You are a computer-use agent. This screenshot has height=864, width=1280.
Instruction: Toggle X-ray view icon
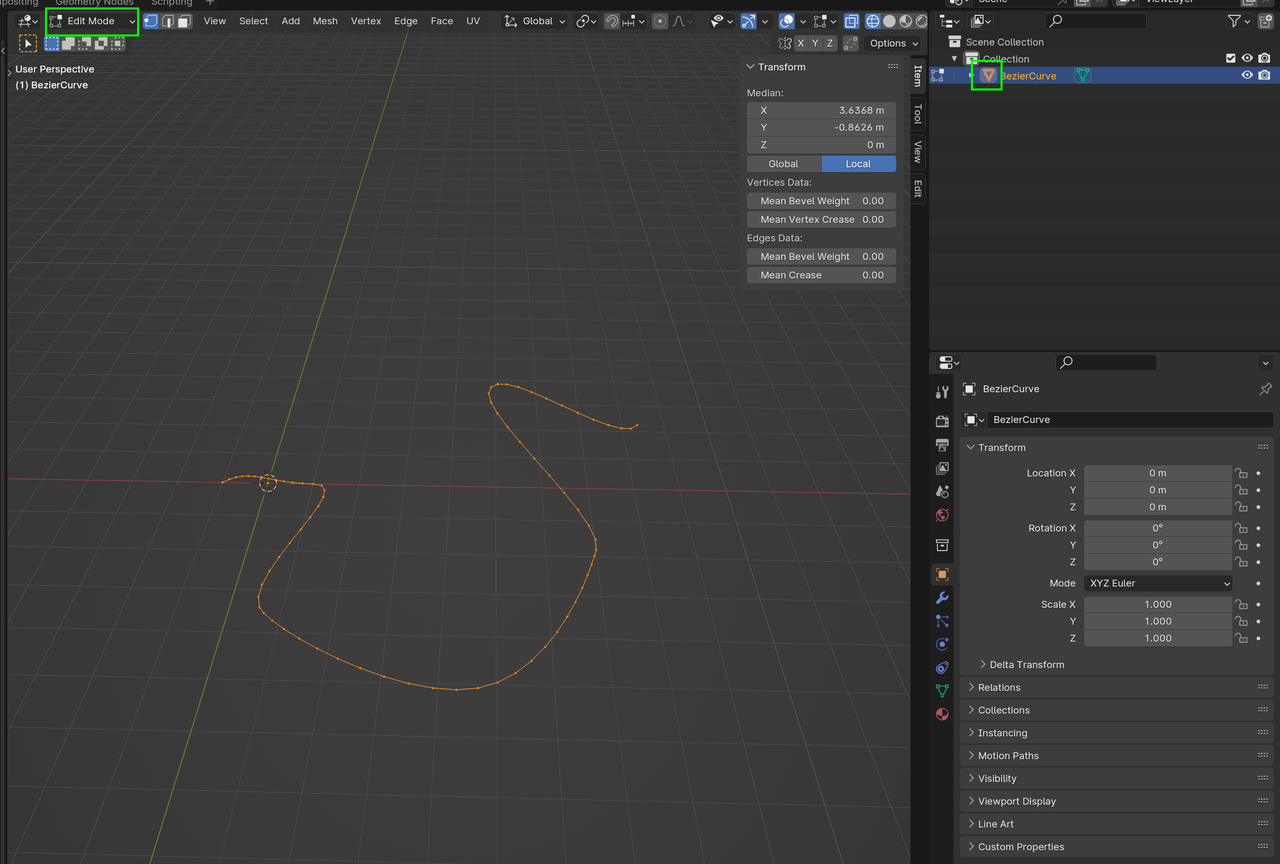coord(851,21)
